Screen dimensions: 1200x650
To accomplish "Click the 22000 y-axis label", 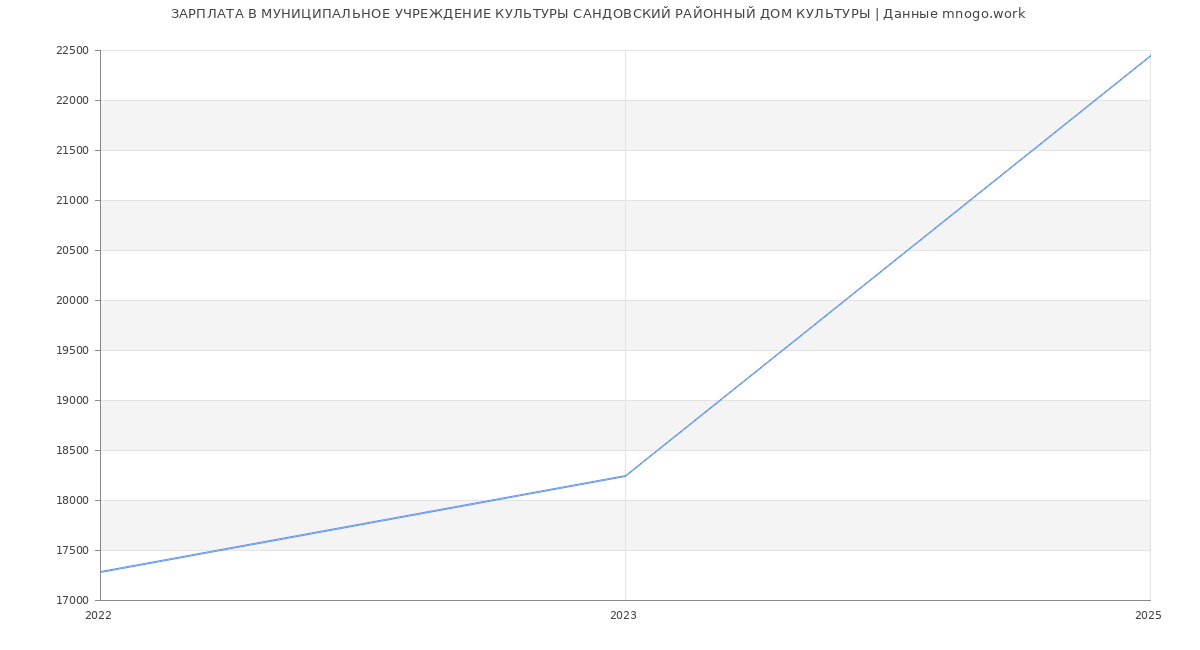I will click(73, 101).
